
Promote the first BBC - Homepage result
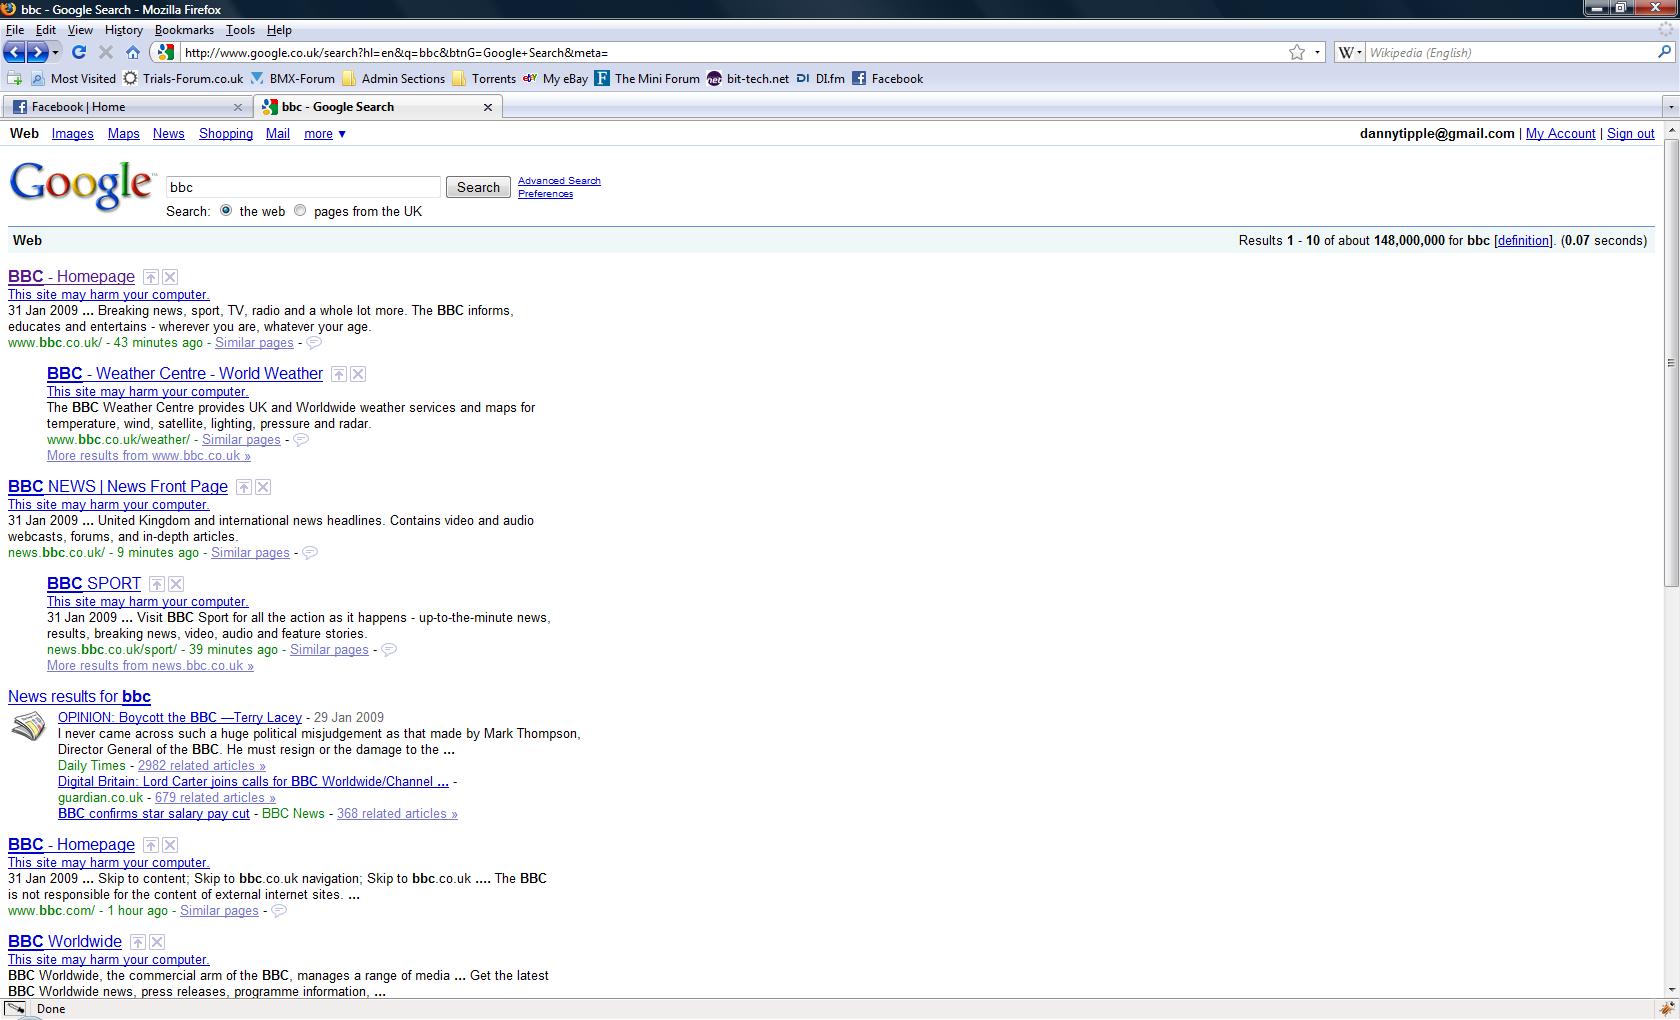[151, 277]
